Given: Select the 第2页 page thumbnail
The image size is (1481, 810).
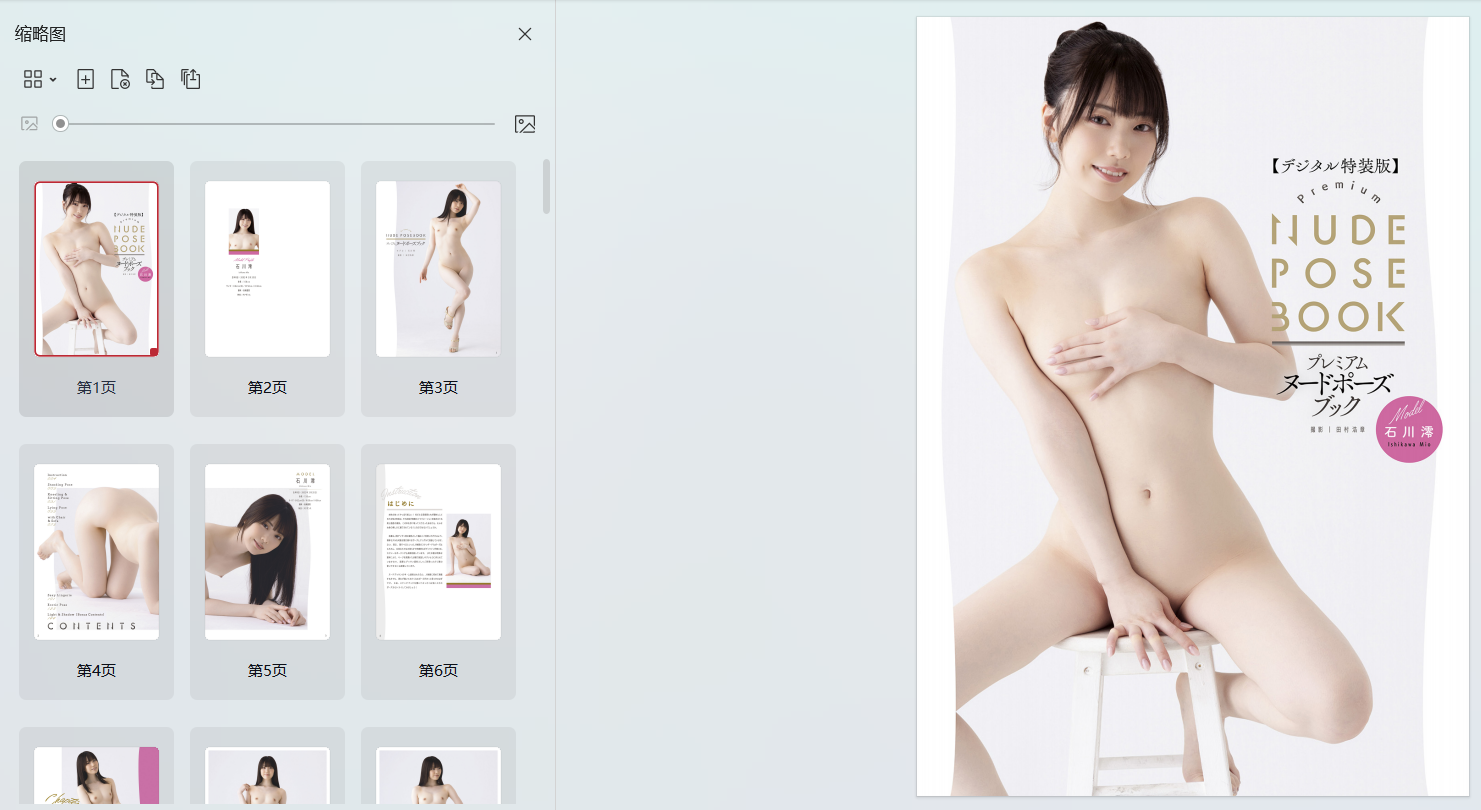Looking at the screenshot, I should coord(267,269).
